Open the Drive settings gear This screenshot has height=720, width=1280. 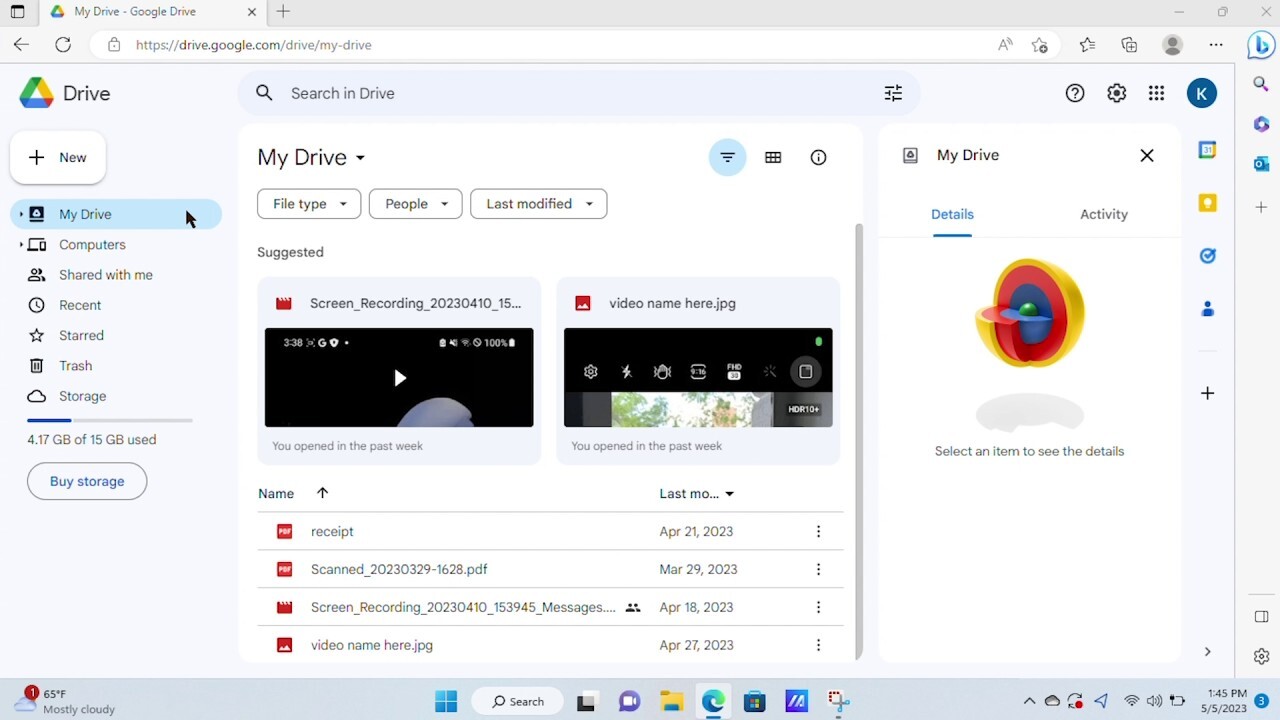coord(1116,93)
